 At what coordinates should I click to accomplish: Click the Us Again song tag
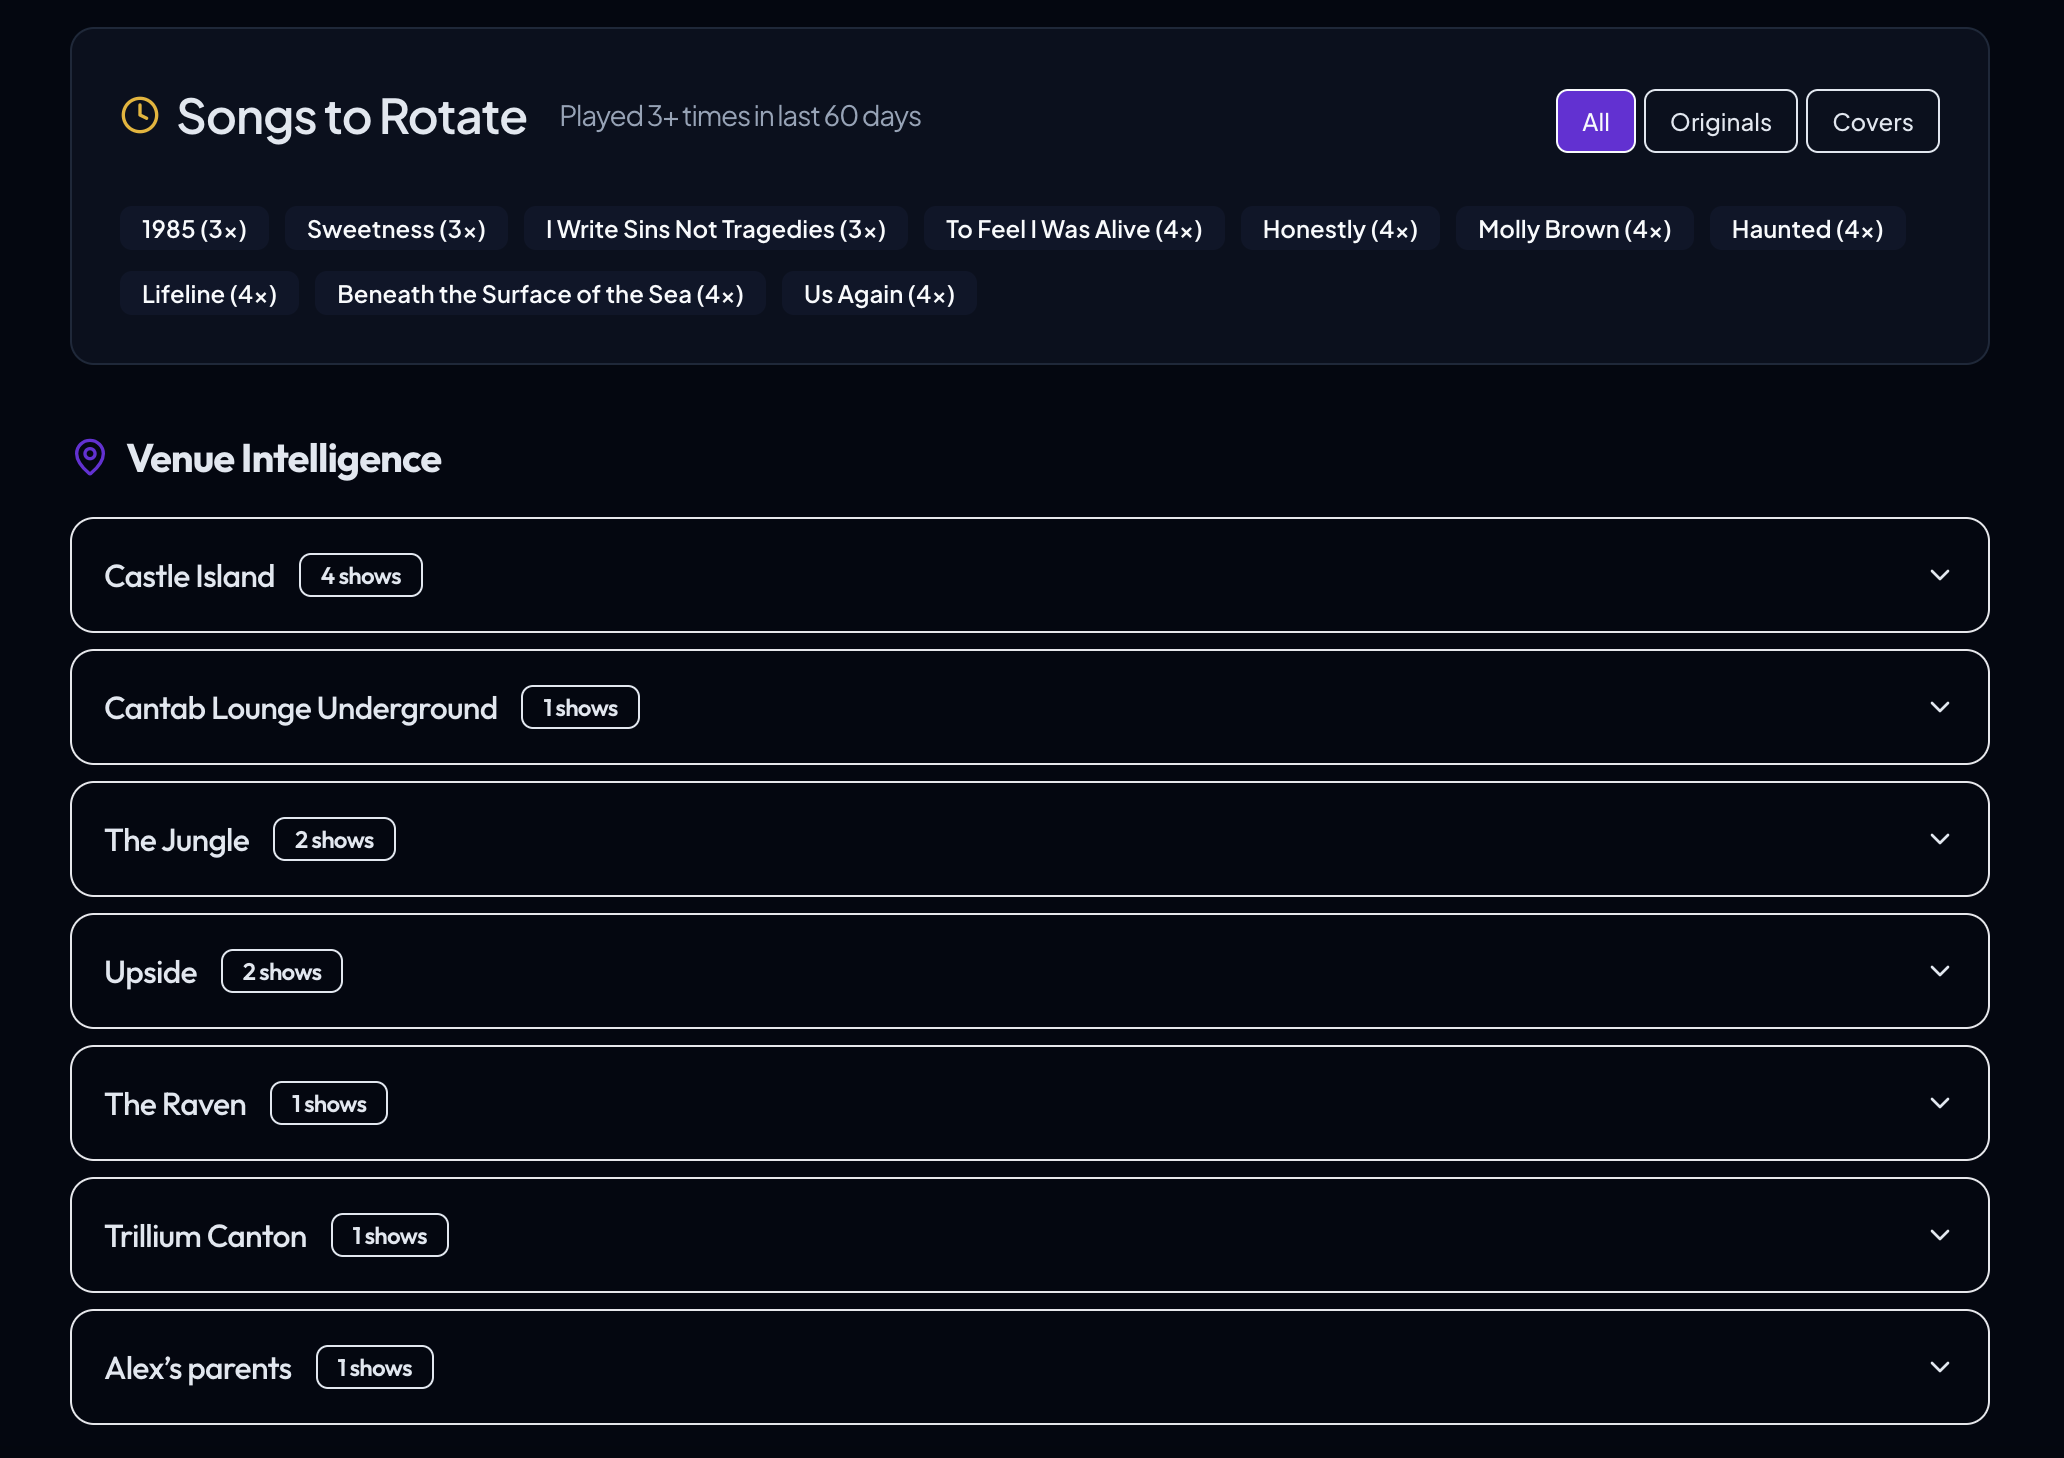coord(879,293)
